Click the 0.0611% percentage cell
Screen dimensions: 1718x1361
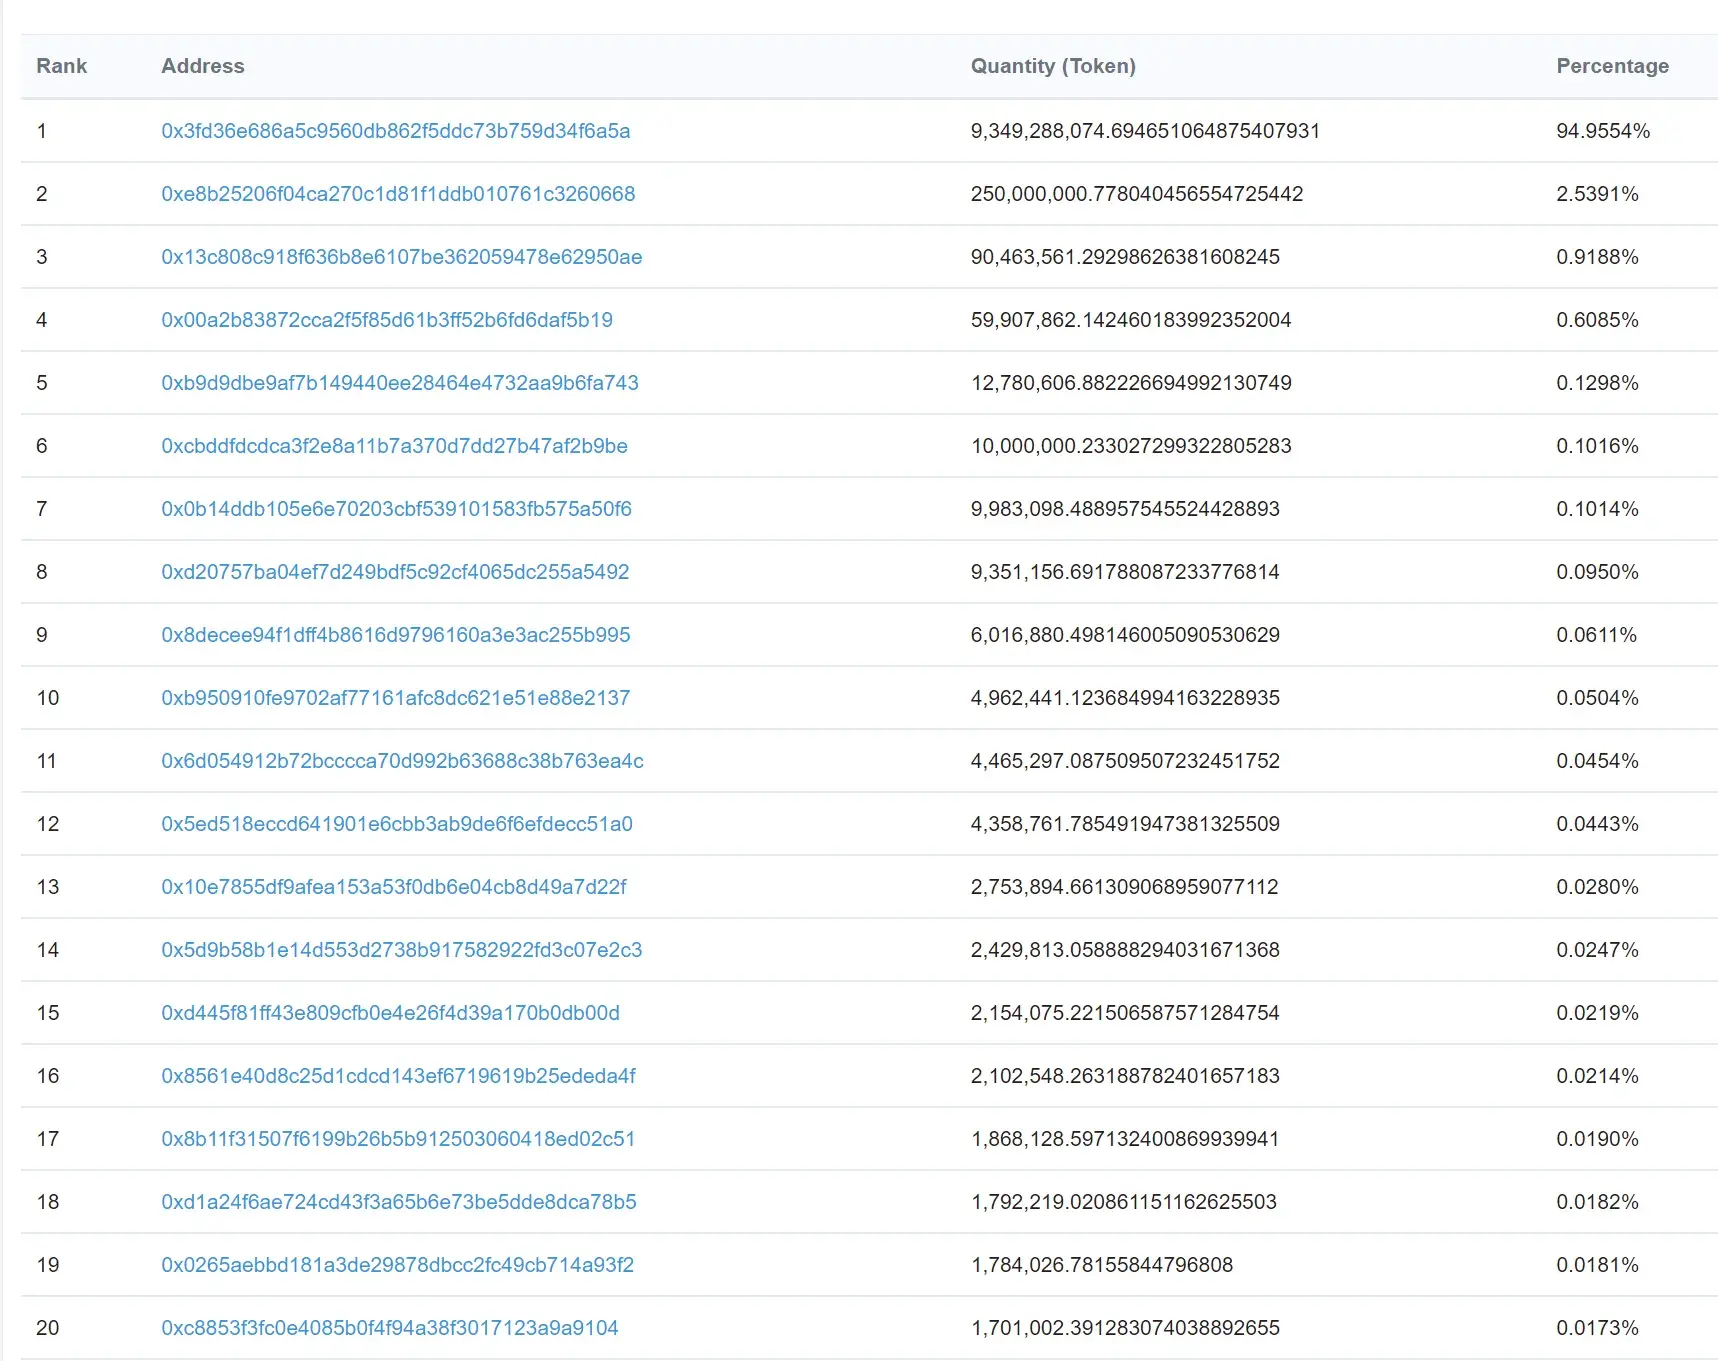click(1596, 635)
